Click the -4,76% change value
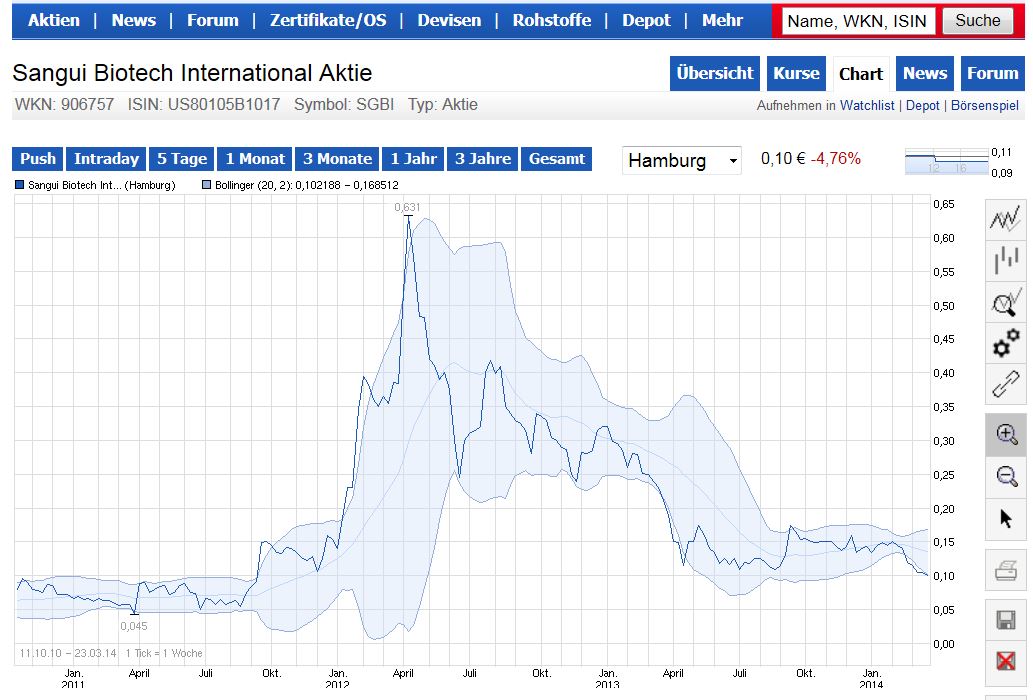 pos(835,159)
